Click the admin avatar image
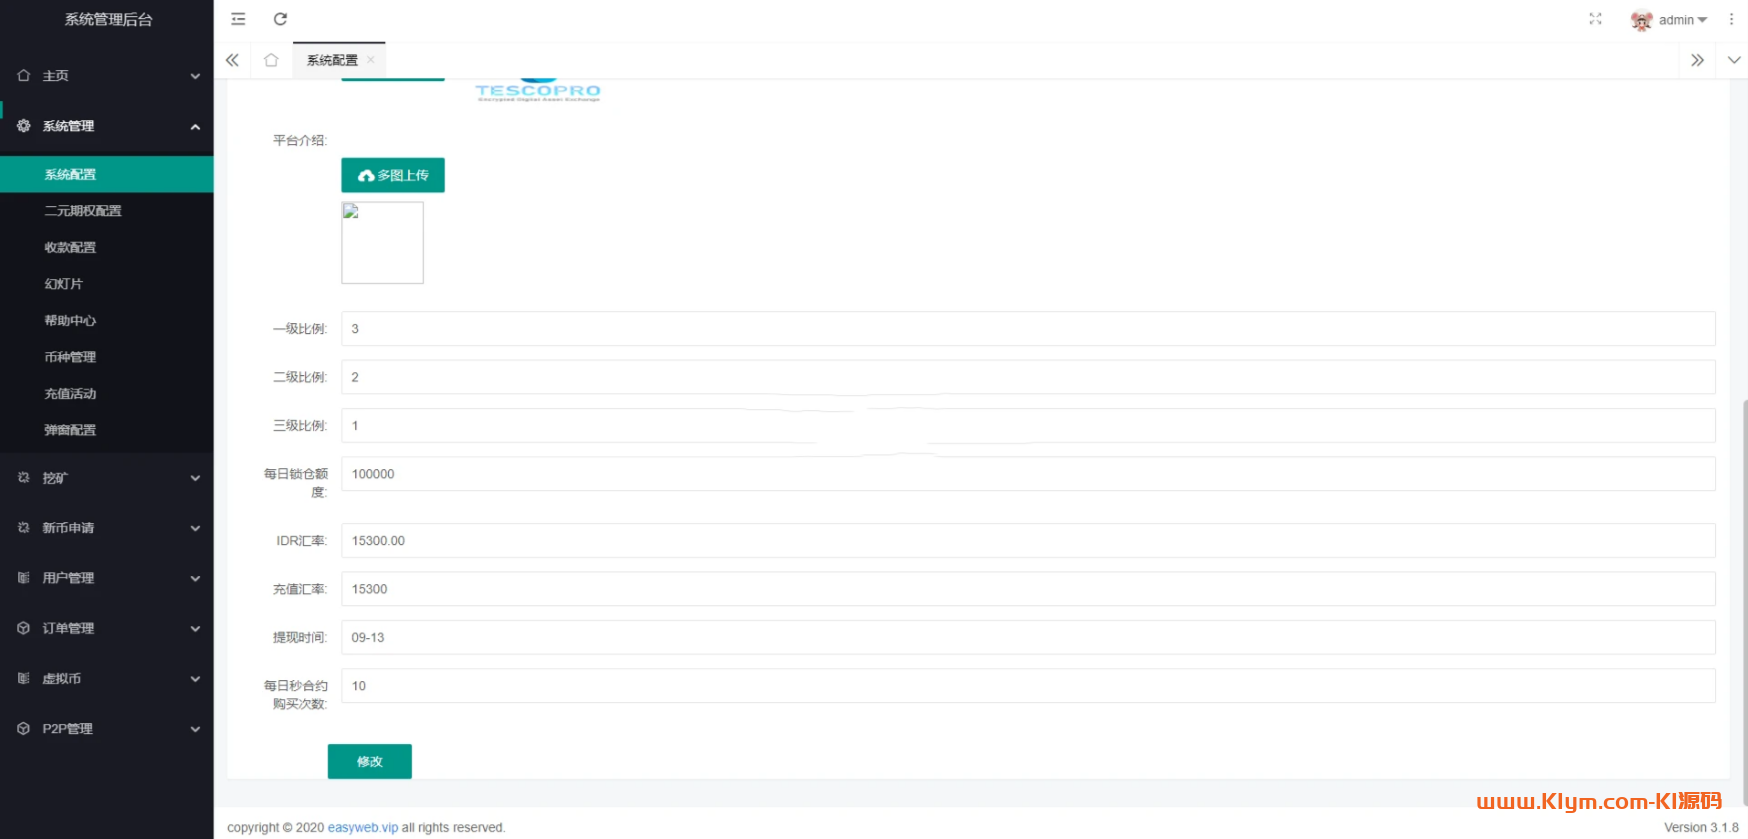Viewport: 1748px width, 839px height. (x=1641, y=20)
